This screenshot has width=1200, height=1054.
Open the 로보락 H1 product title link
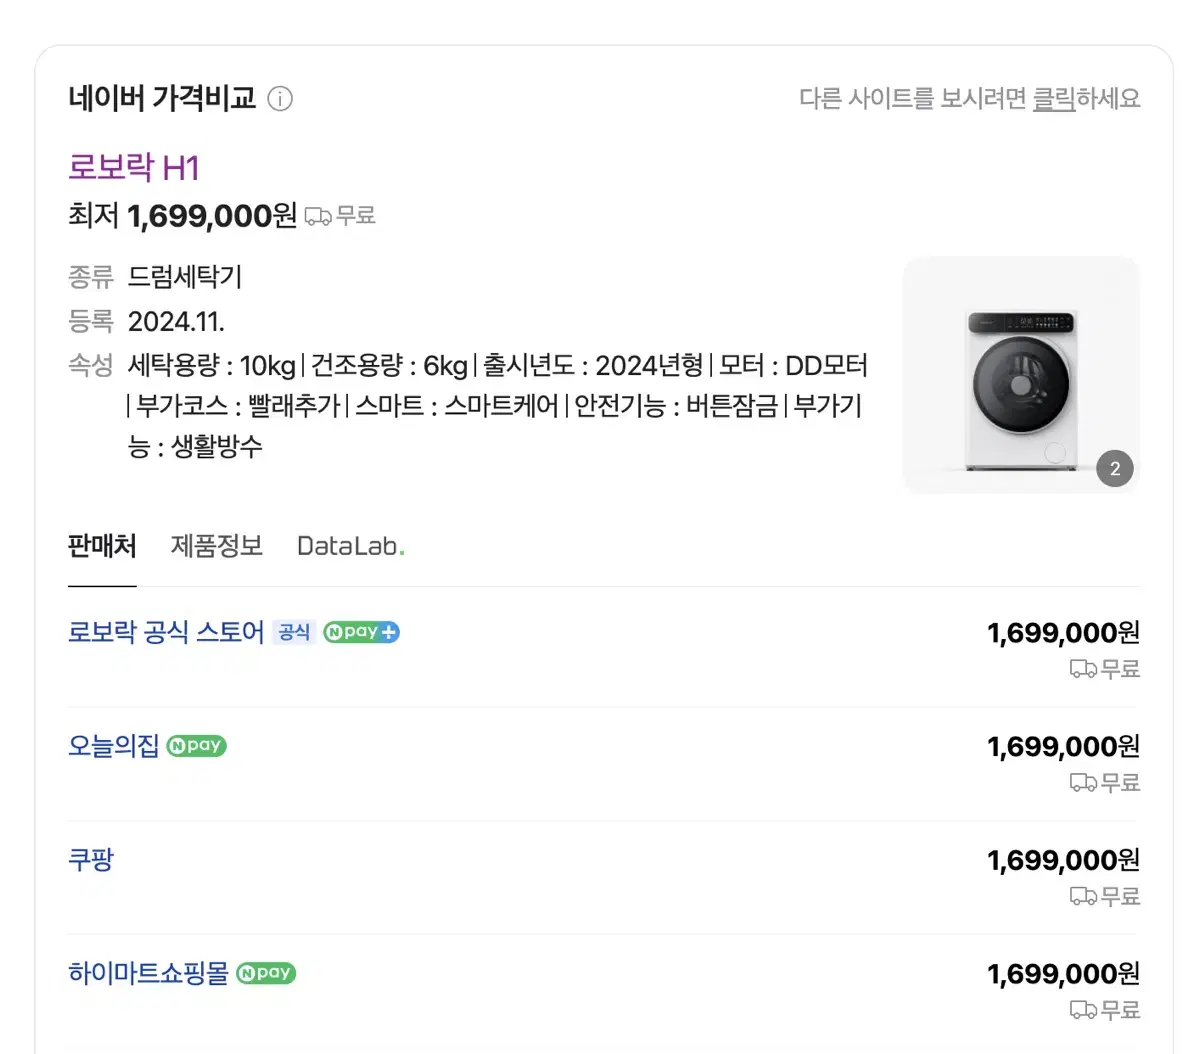click(x=134, y=167)
